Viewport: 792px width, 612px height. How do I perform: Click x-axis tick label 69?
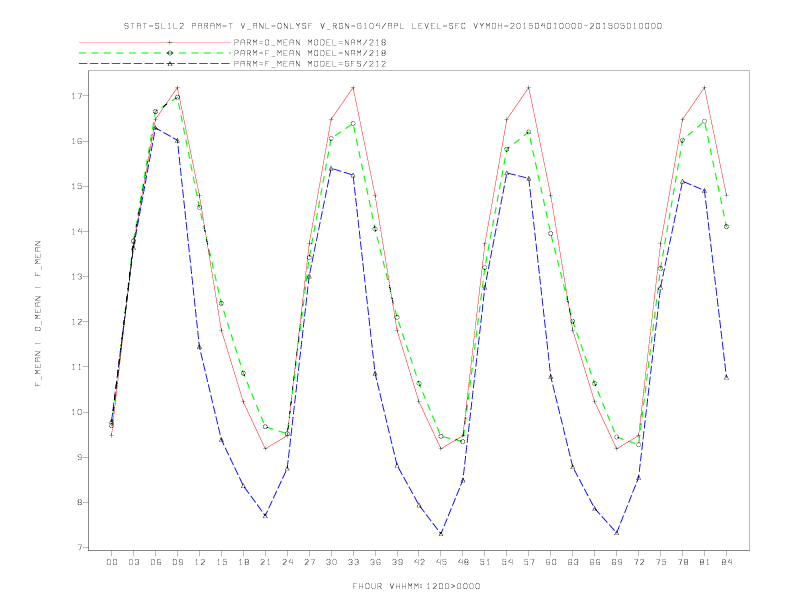coord(617,562)
